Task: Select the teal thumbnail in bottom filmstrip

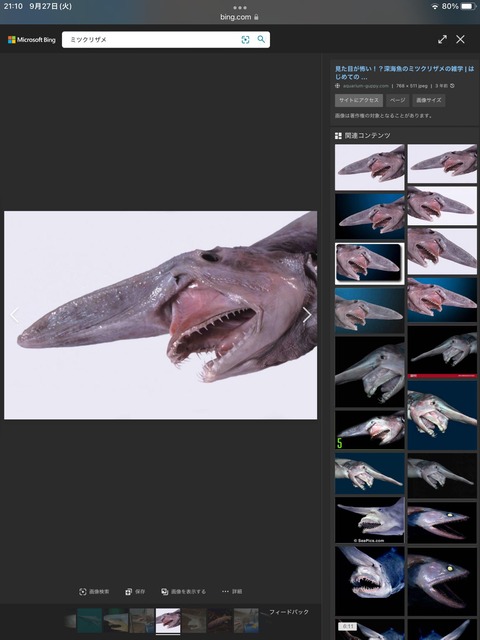Action: (x=89, y=620)
